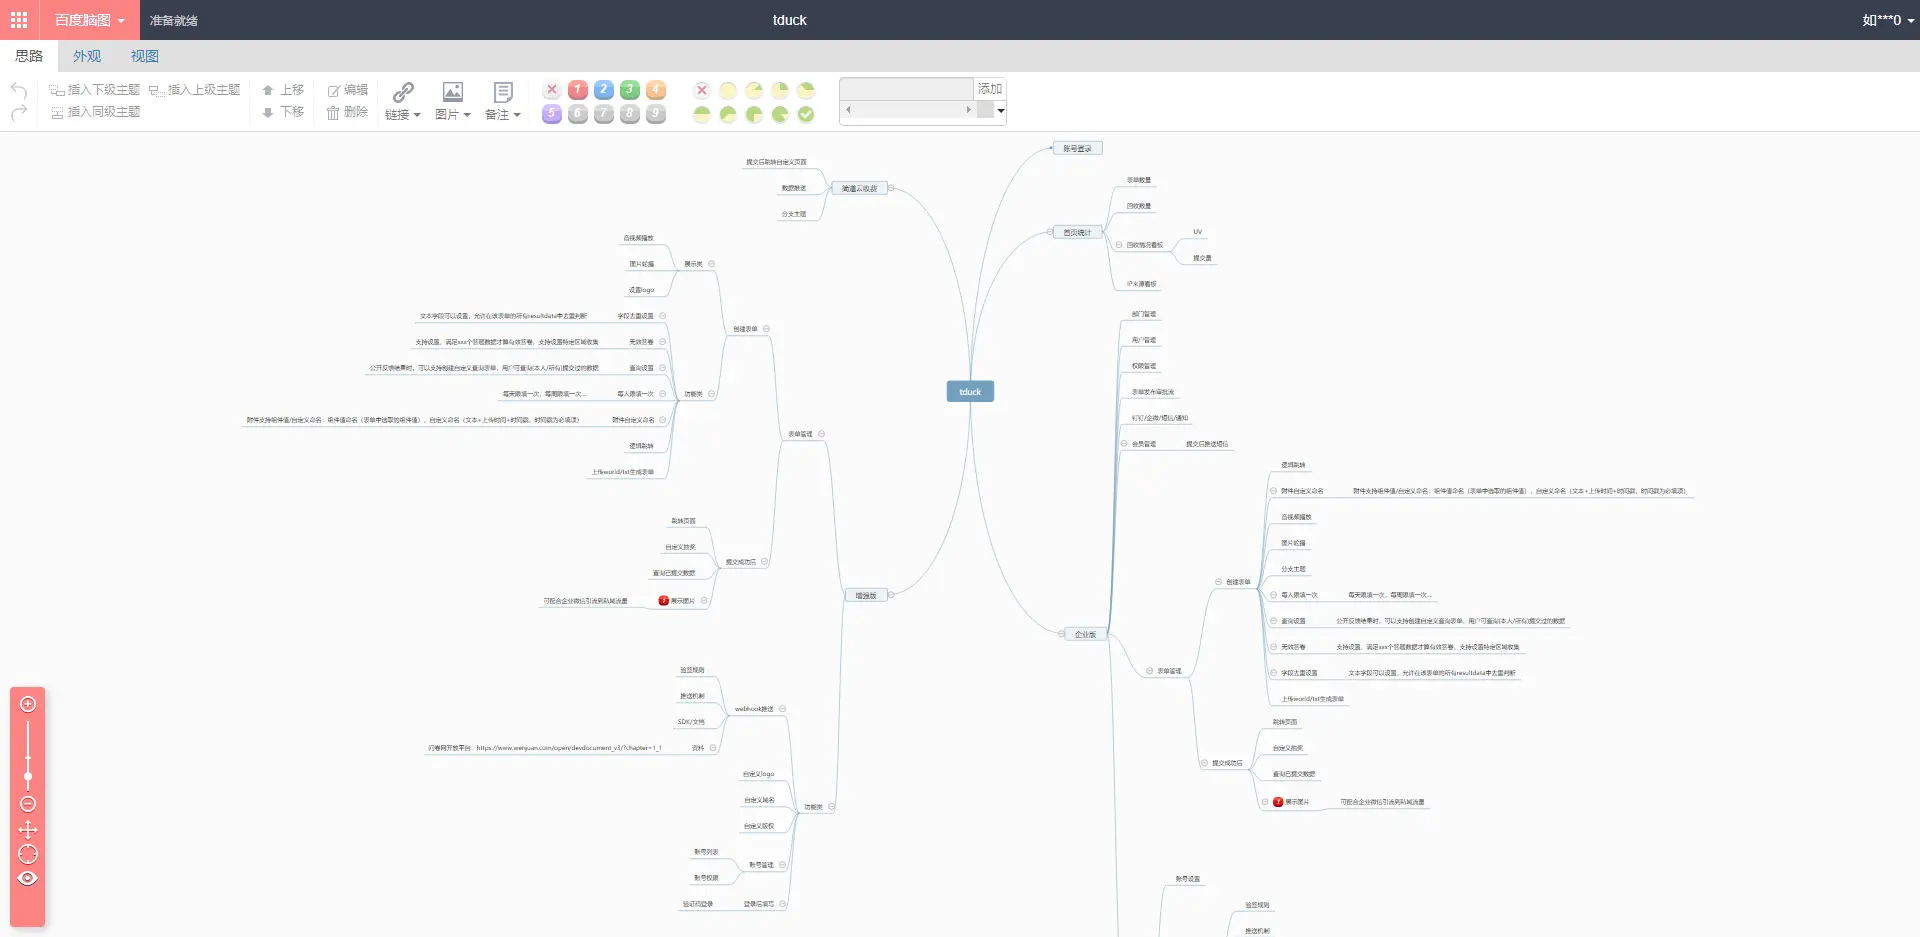The image size is (1920, 937).
Task: Select the 增强版 node
Action: tap(866, 596)
